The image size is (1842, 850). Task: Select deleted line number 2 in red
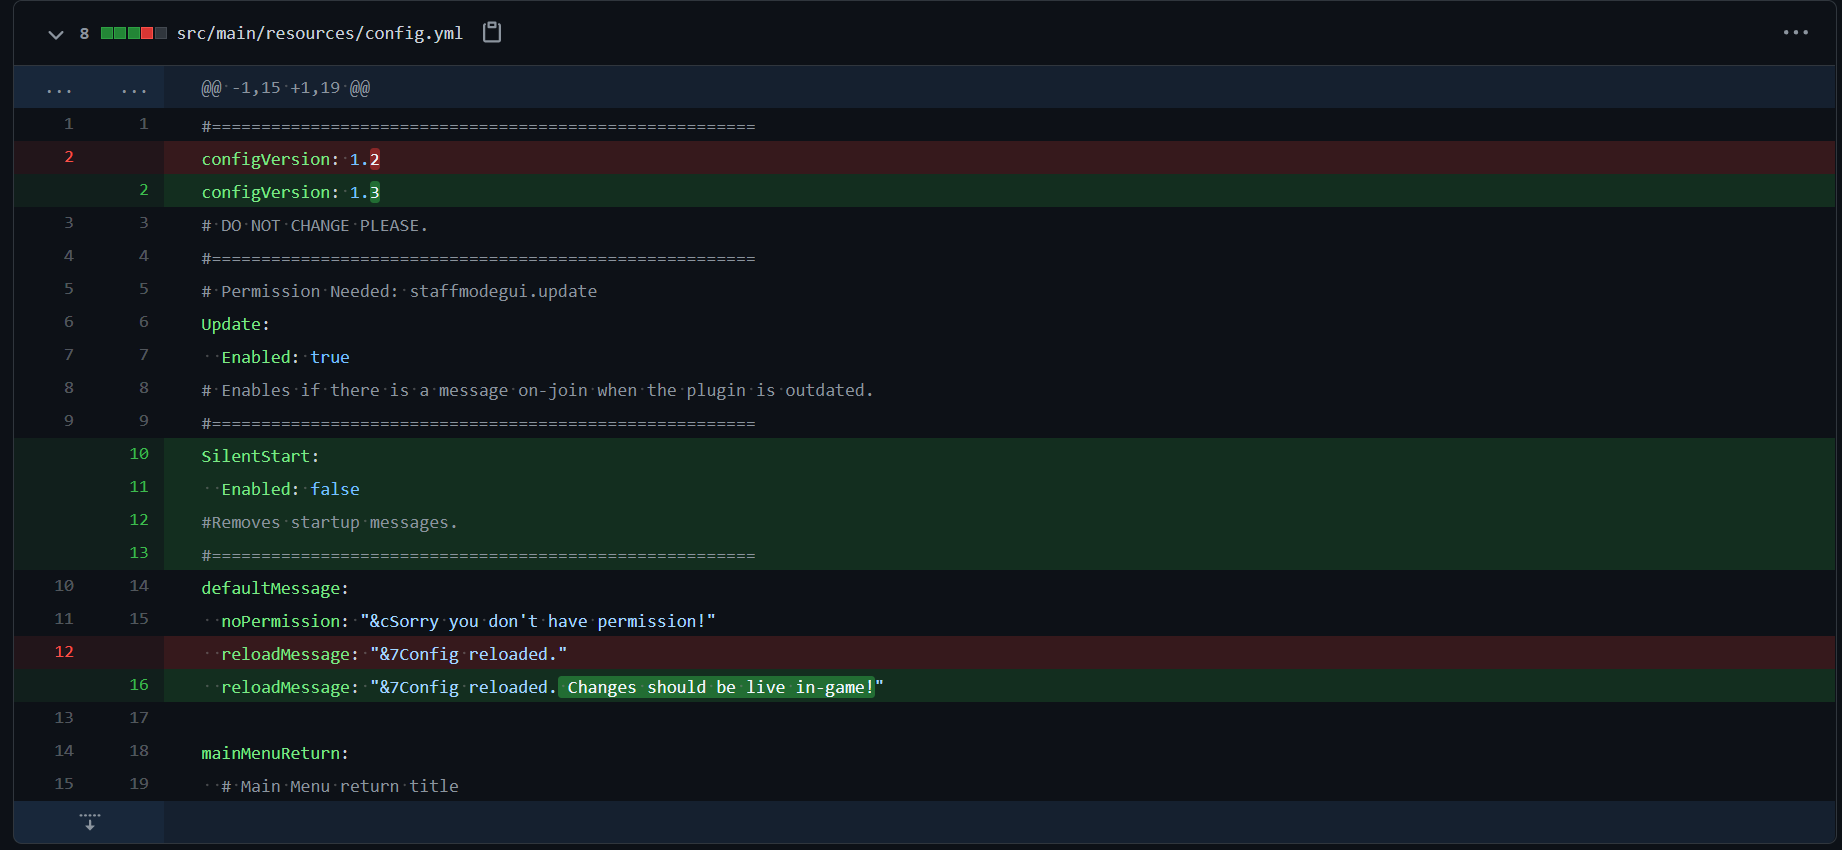tap(69, 157)
